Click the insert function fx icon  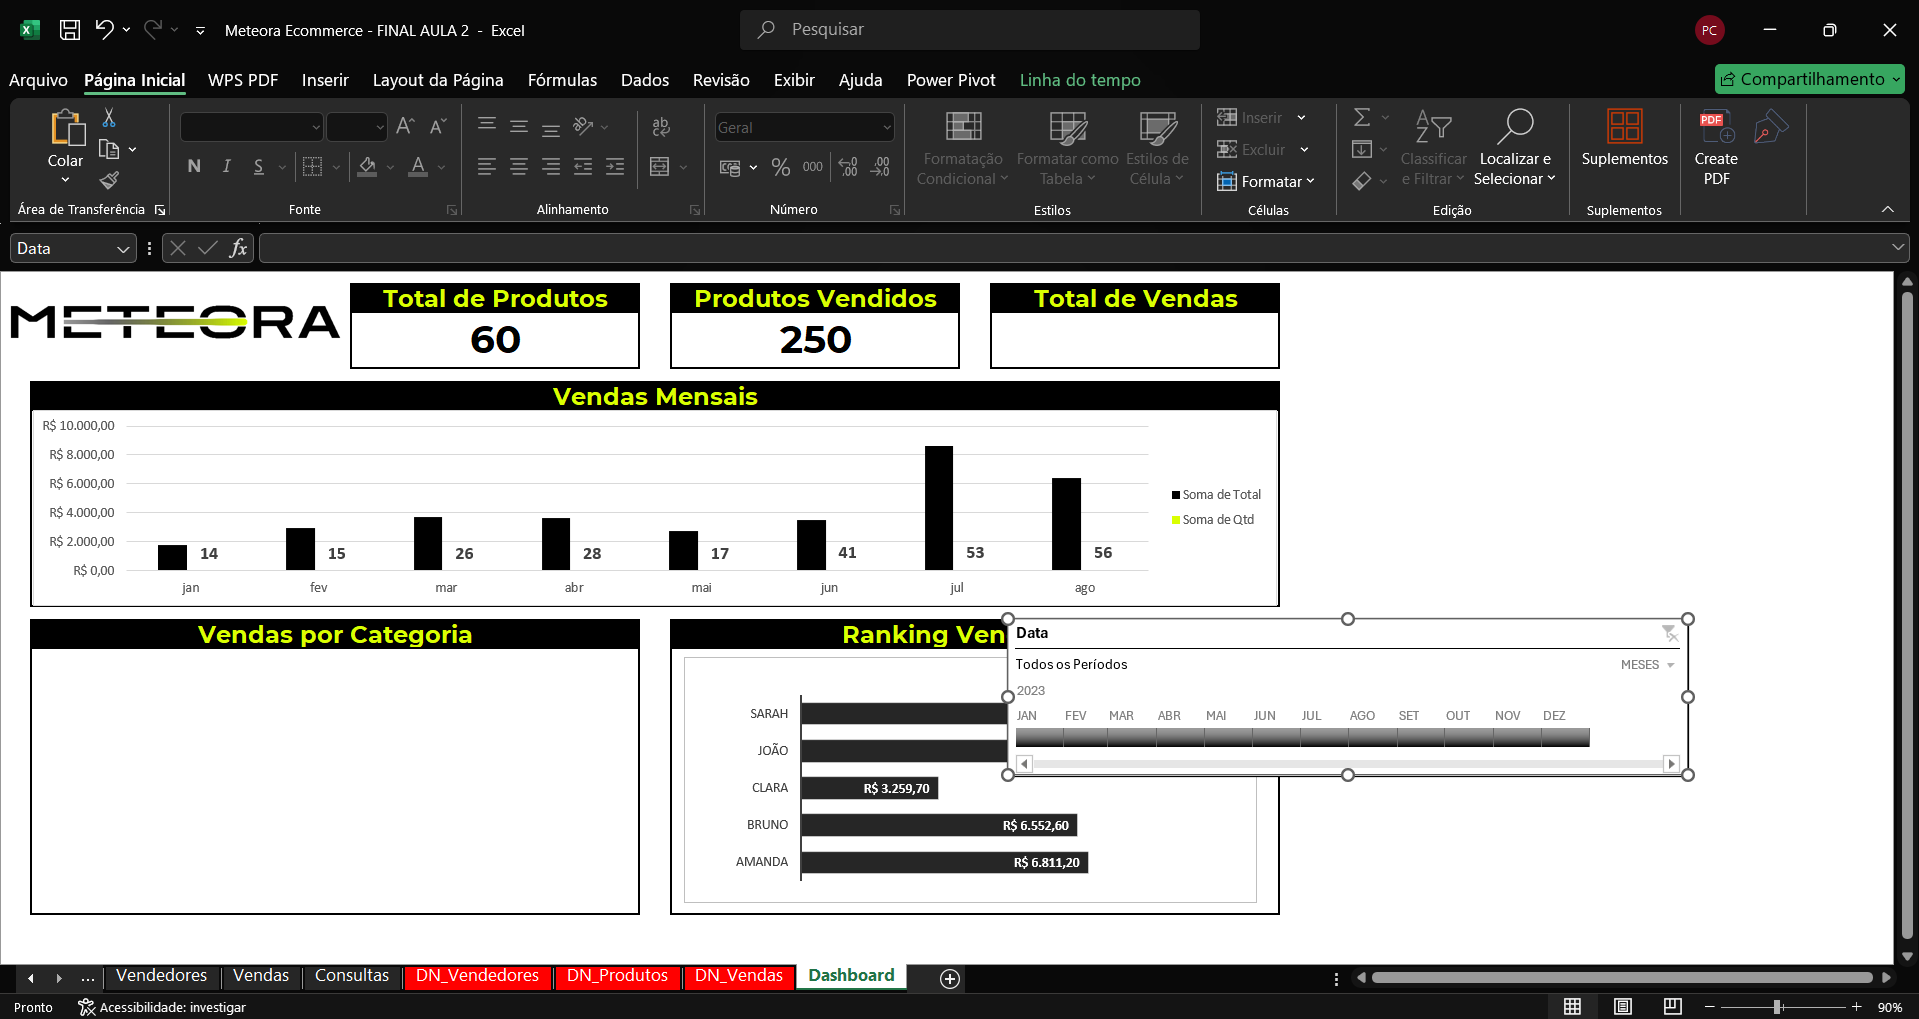click(x=238, y=248)
